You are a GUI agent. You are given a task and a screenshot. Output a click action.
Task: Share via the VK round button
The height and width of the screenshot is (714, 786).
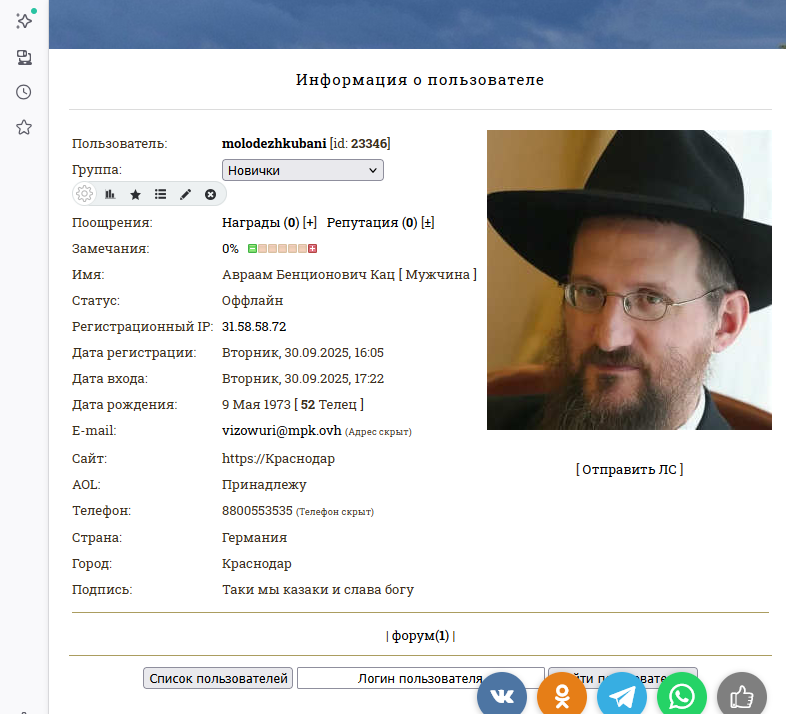click(502, 696)
